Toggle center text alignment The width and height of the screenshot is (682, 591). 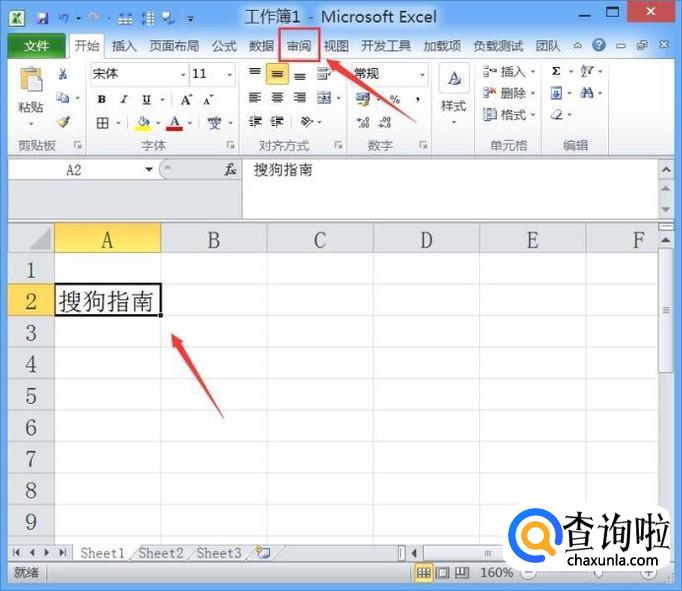click(277, 97)
